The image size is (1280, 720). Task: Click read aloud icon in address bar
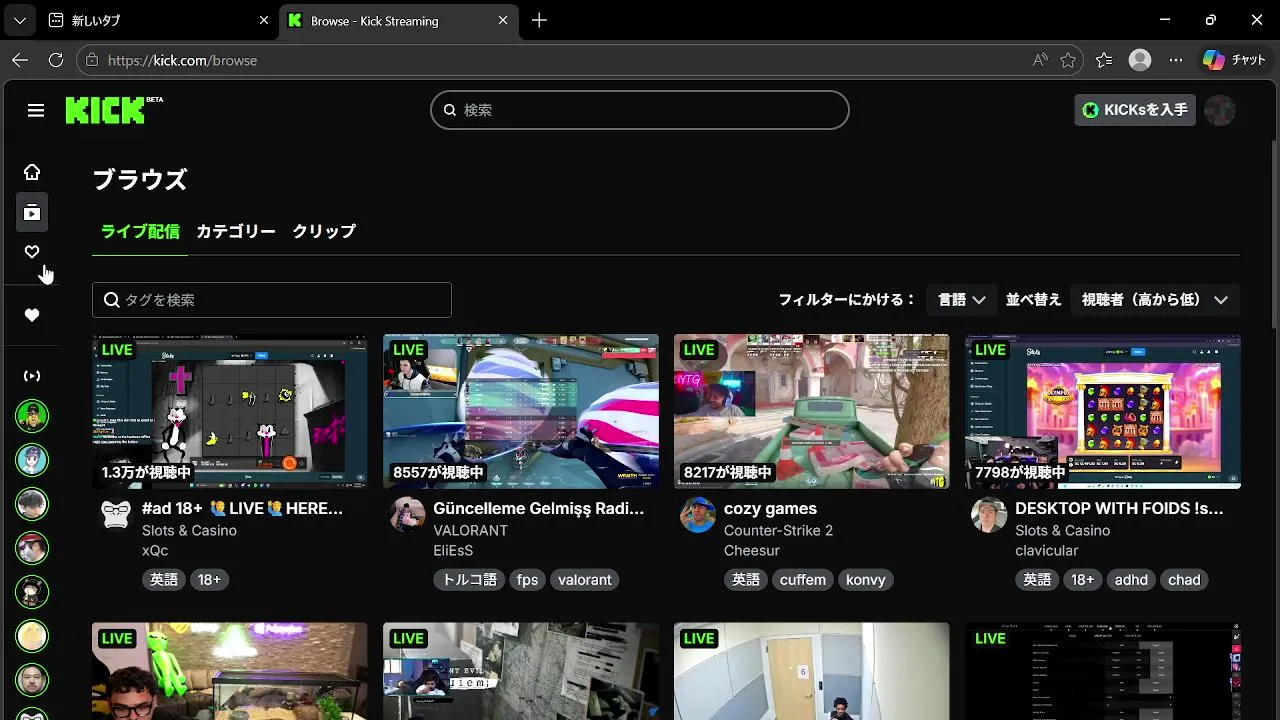coord(1040,60)
